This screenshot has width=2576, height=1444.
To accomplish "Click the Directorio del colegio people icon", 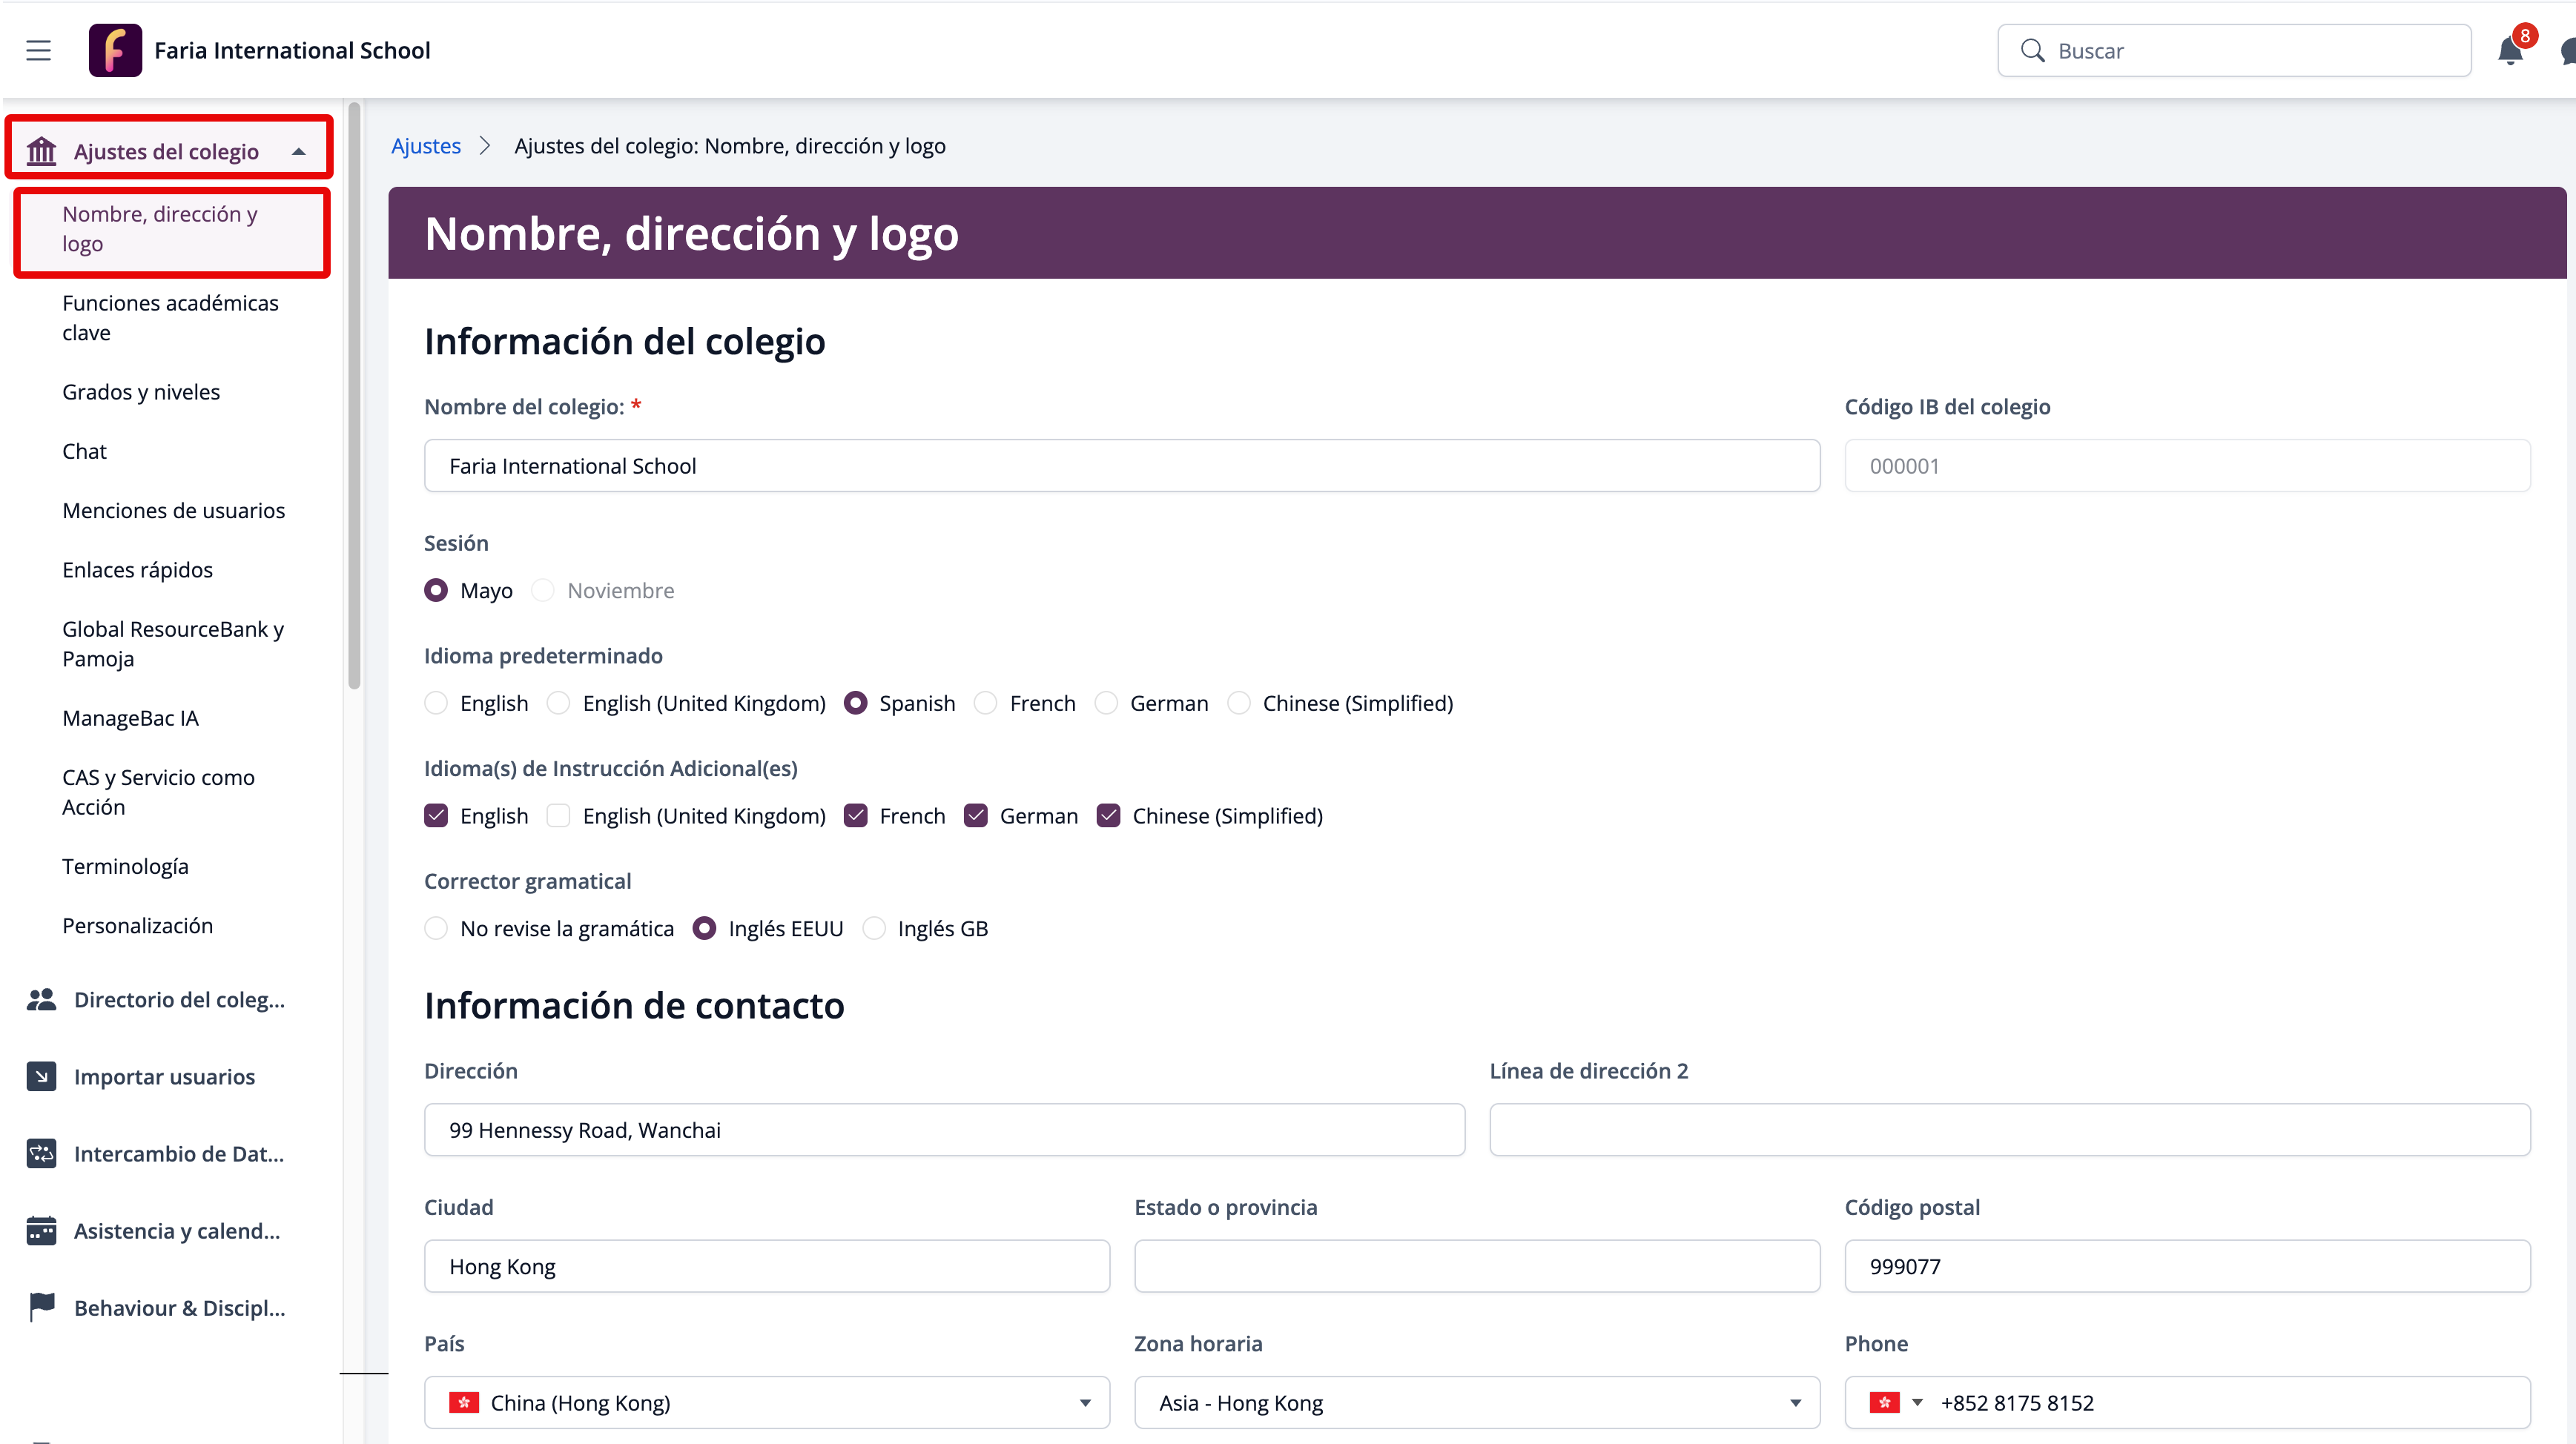I will coord(41,999).
